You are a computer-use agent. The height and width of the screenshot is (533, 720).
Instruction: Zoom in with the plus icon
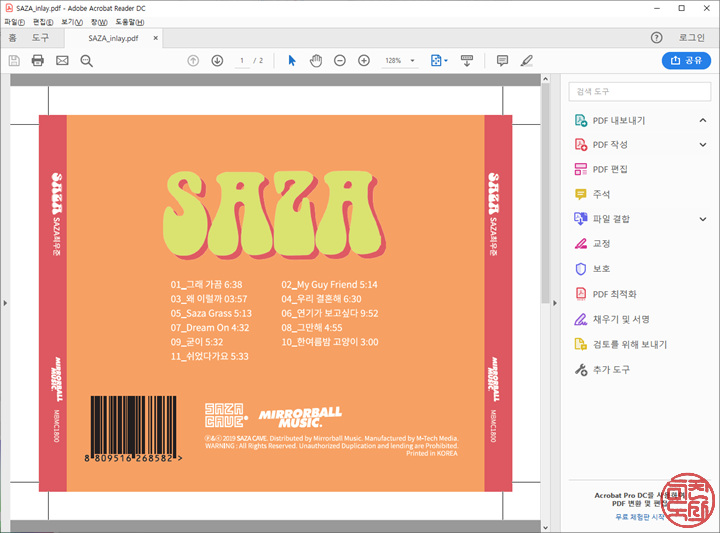pos(364,61)
